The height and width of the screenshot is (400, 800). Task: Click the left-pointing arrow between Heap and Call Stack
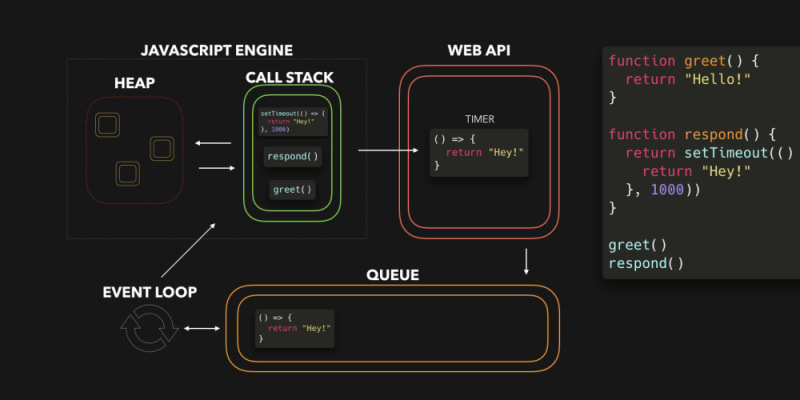[212, 143]
